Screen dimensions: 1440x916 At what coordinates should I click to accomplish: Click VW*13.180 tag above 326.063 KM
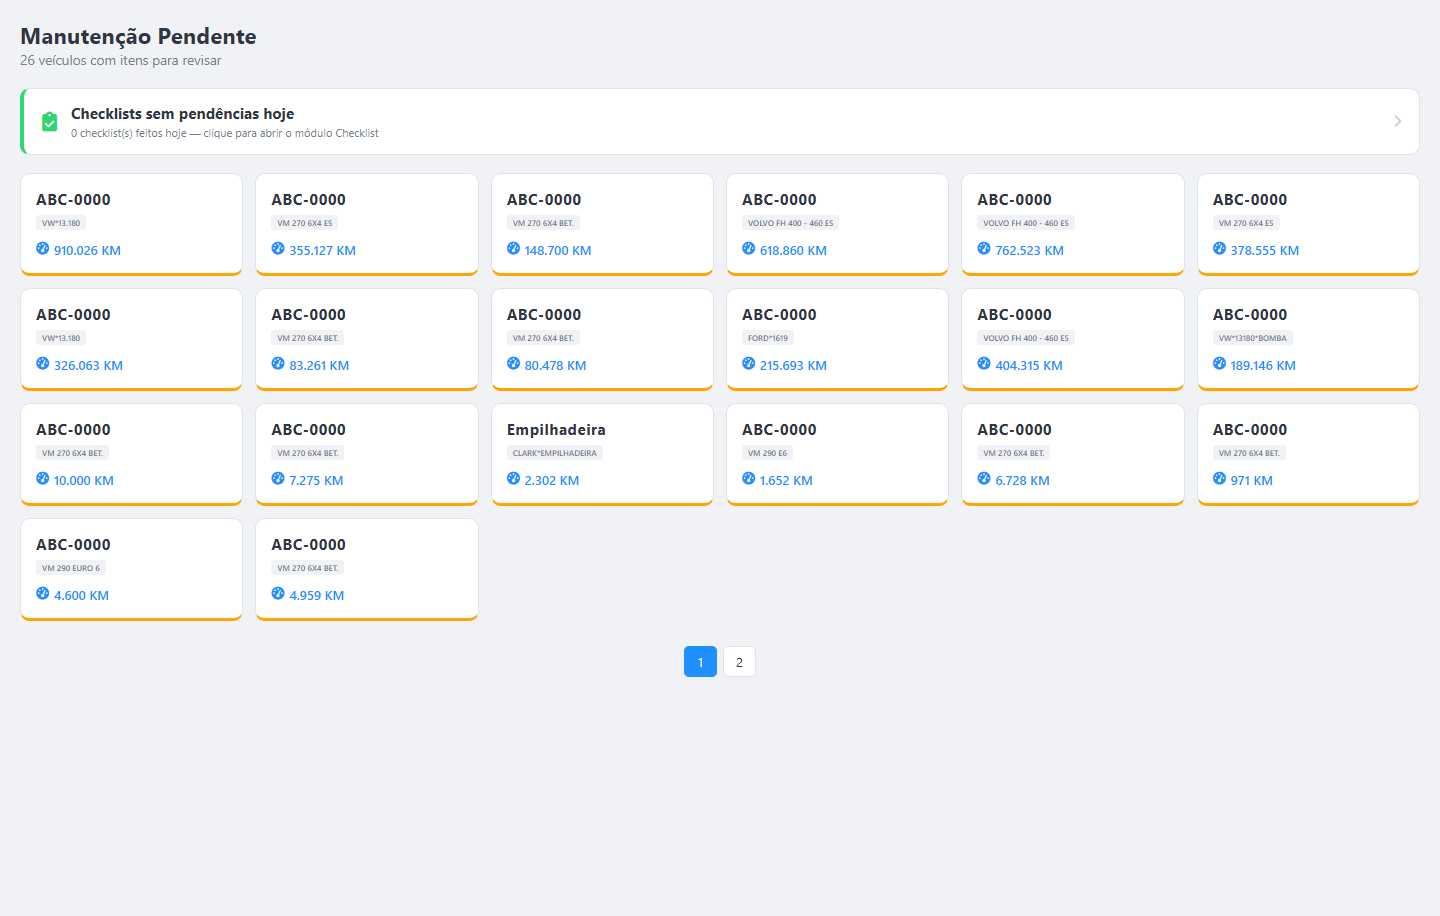coord(61,338)
